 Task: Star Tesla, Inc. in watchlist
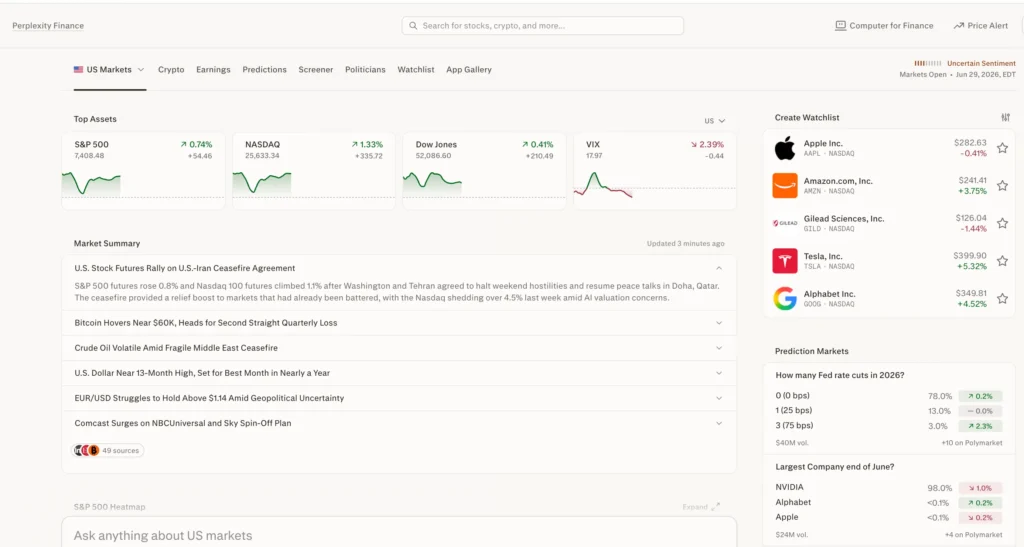[1002, 260]
